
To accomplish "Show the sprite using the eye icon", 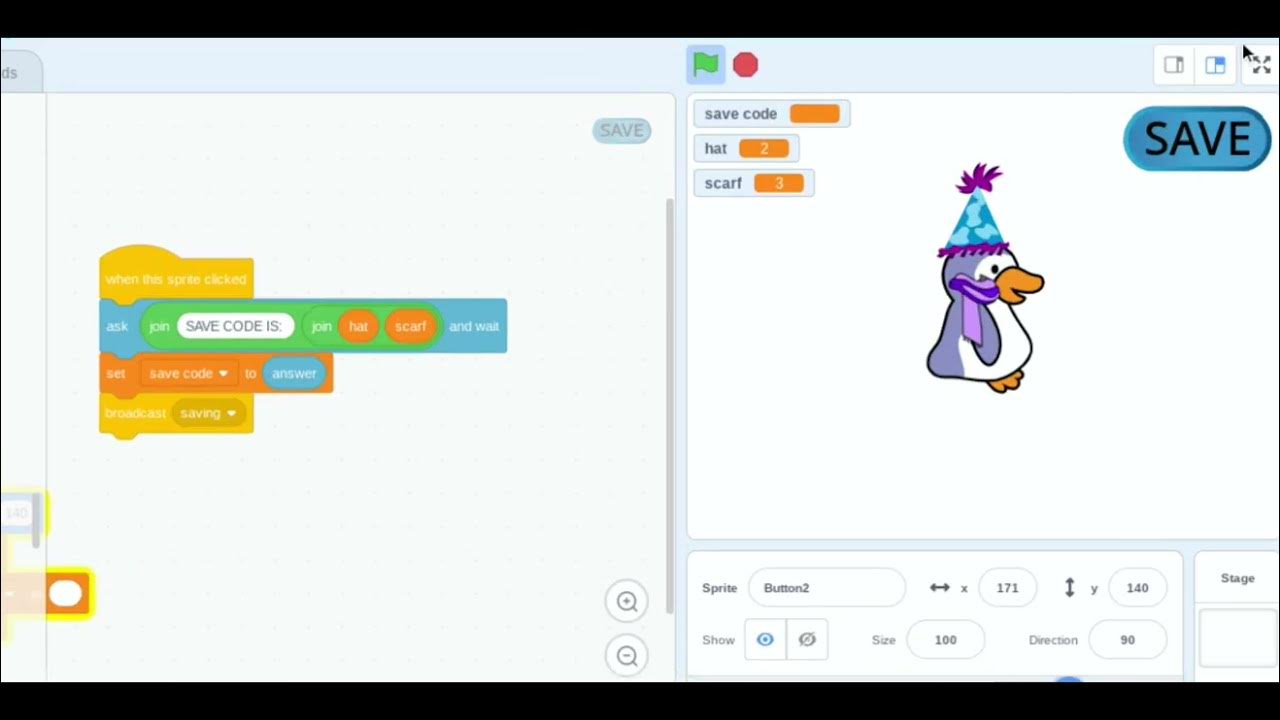I will (x=765, y=640).
